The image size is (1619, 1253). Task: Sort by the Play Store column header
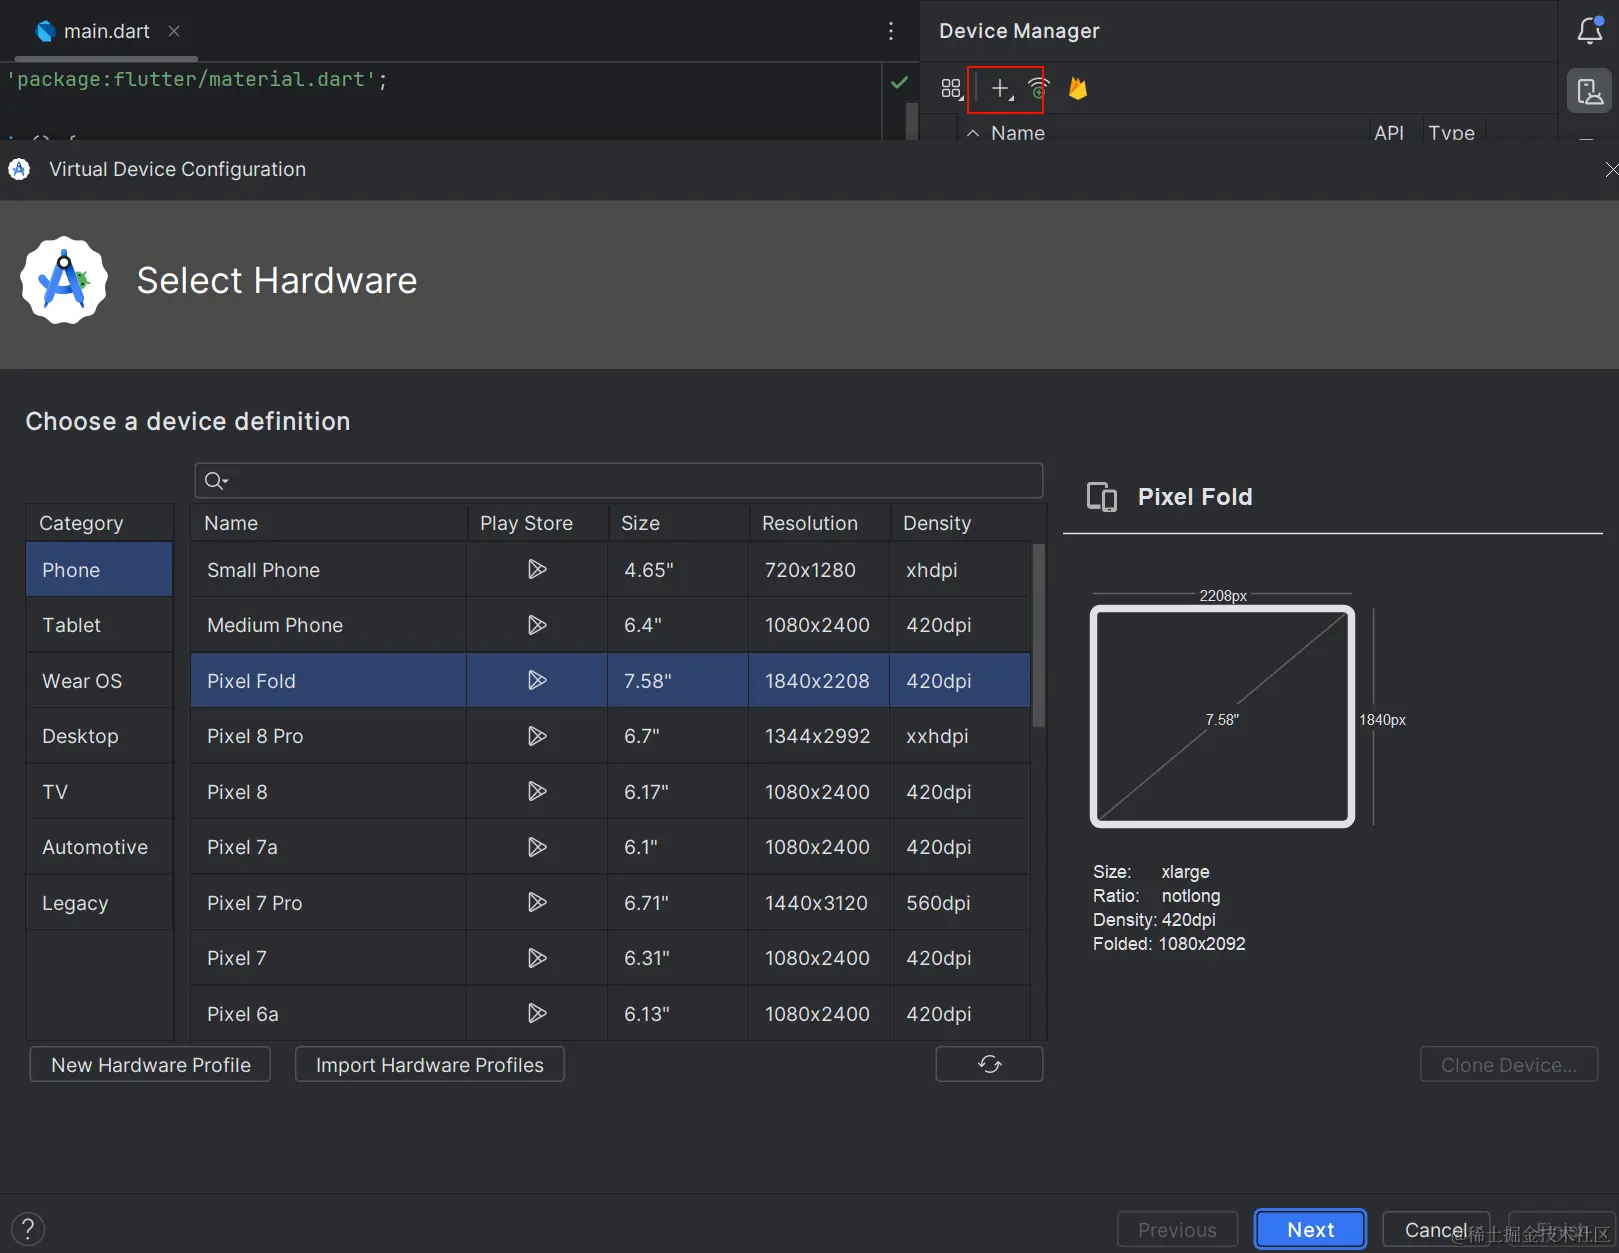(537, 523)
